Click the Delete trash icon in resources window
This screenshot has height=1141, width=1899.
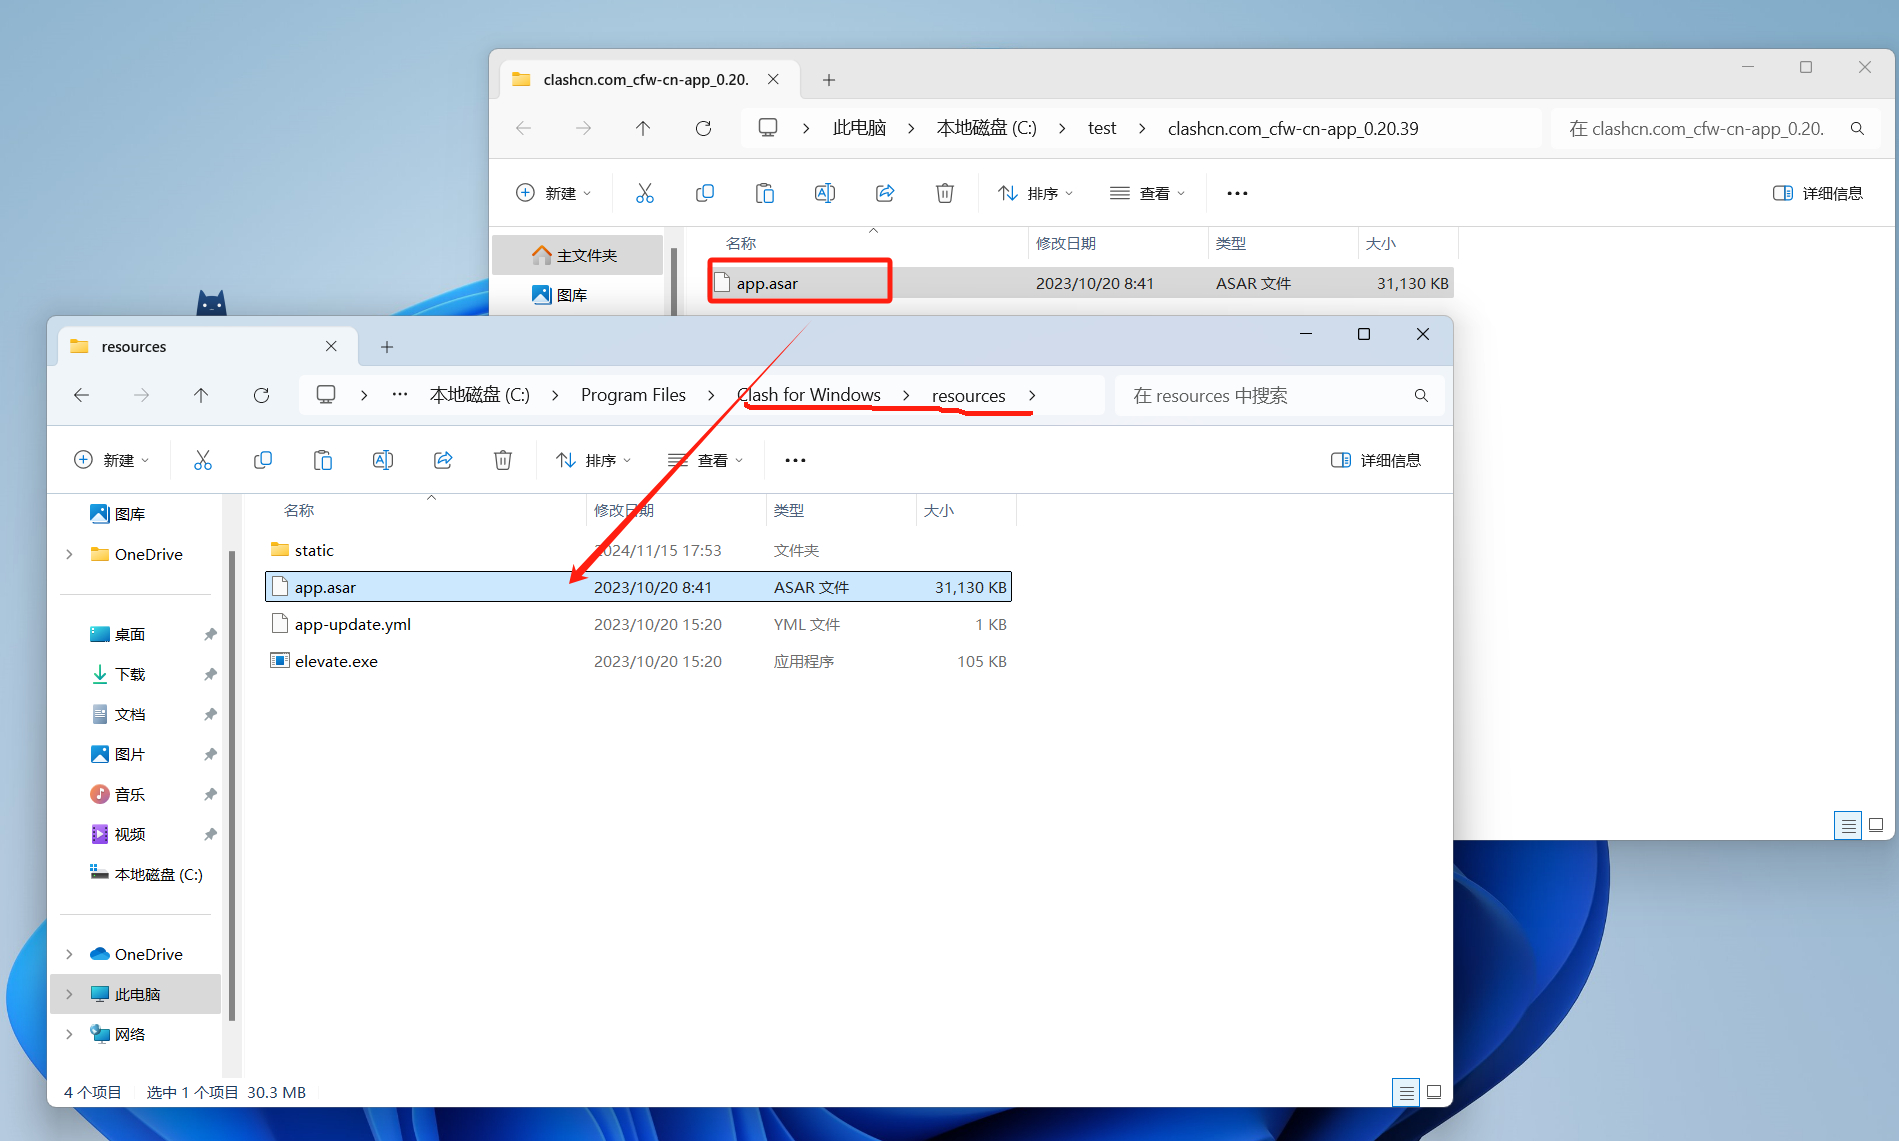pyautogui.click(x=503, y=460)
